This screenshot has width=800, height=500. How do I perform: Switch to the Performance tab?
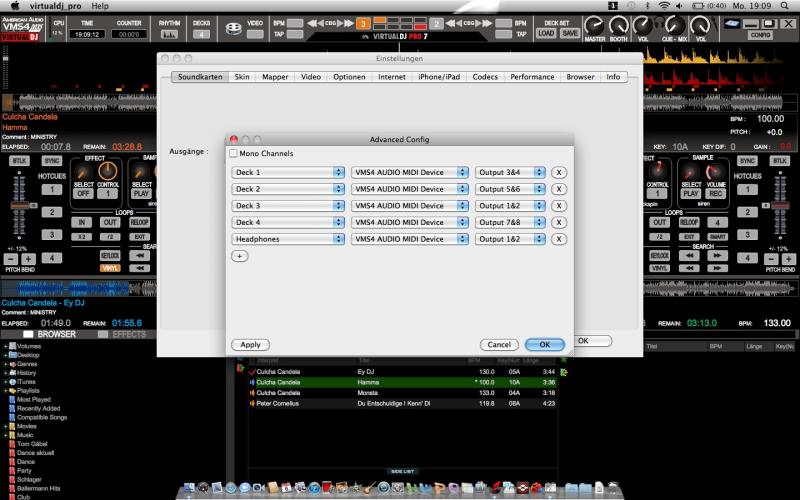click(532, 77)
